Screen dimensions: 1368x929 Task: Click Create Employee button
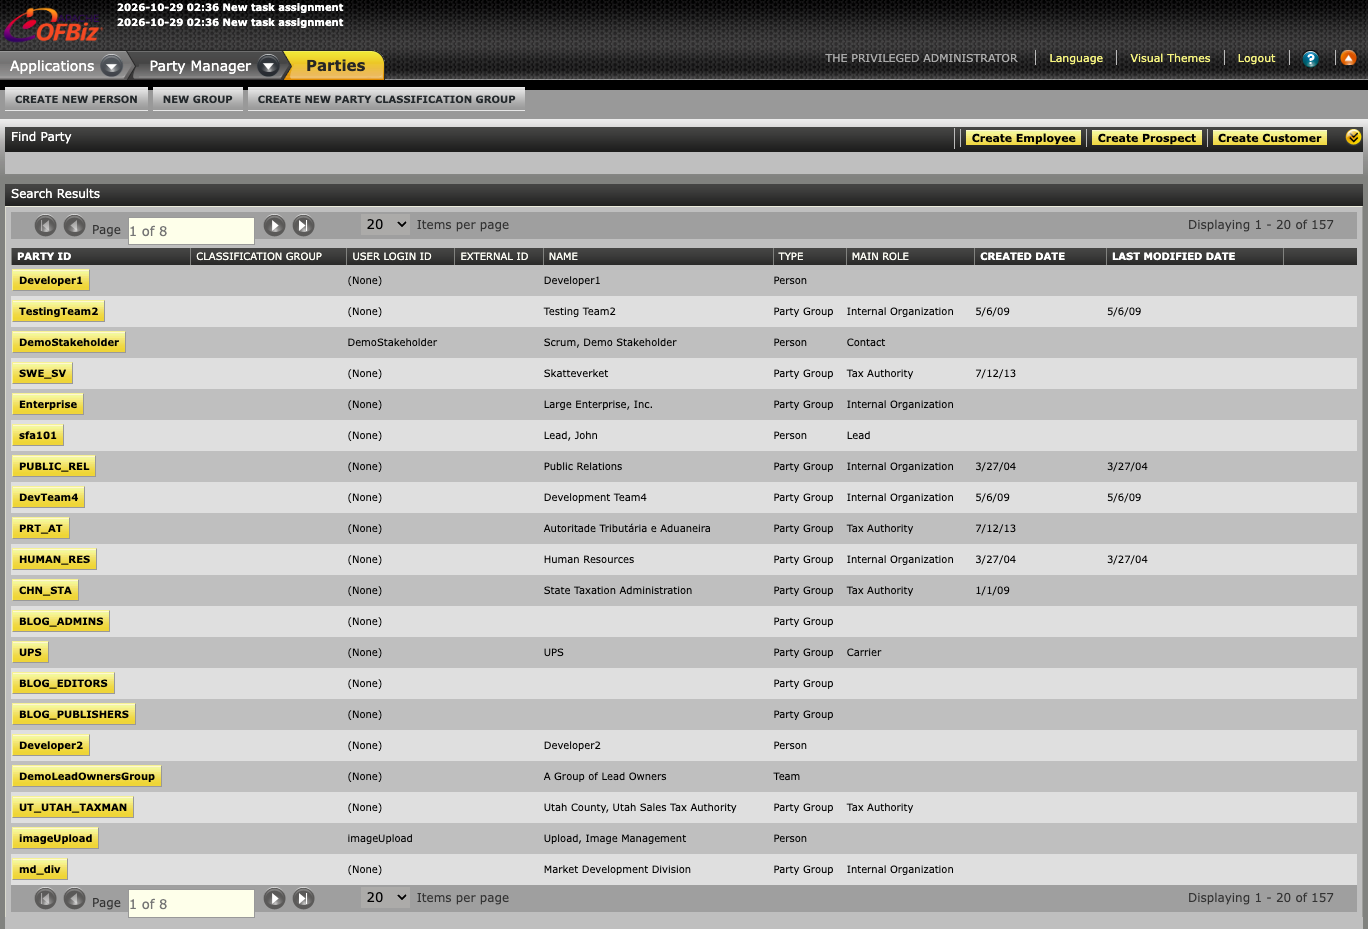click(1023, 138)
